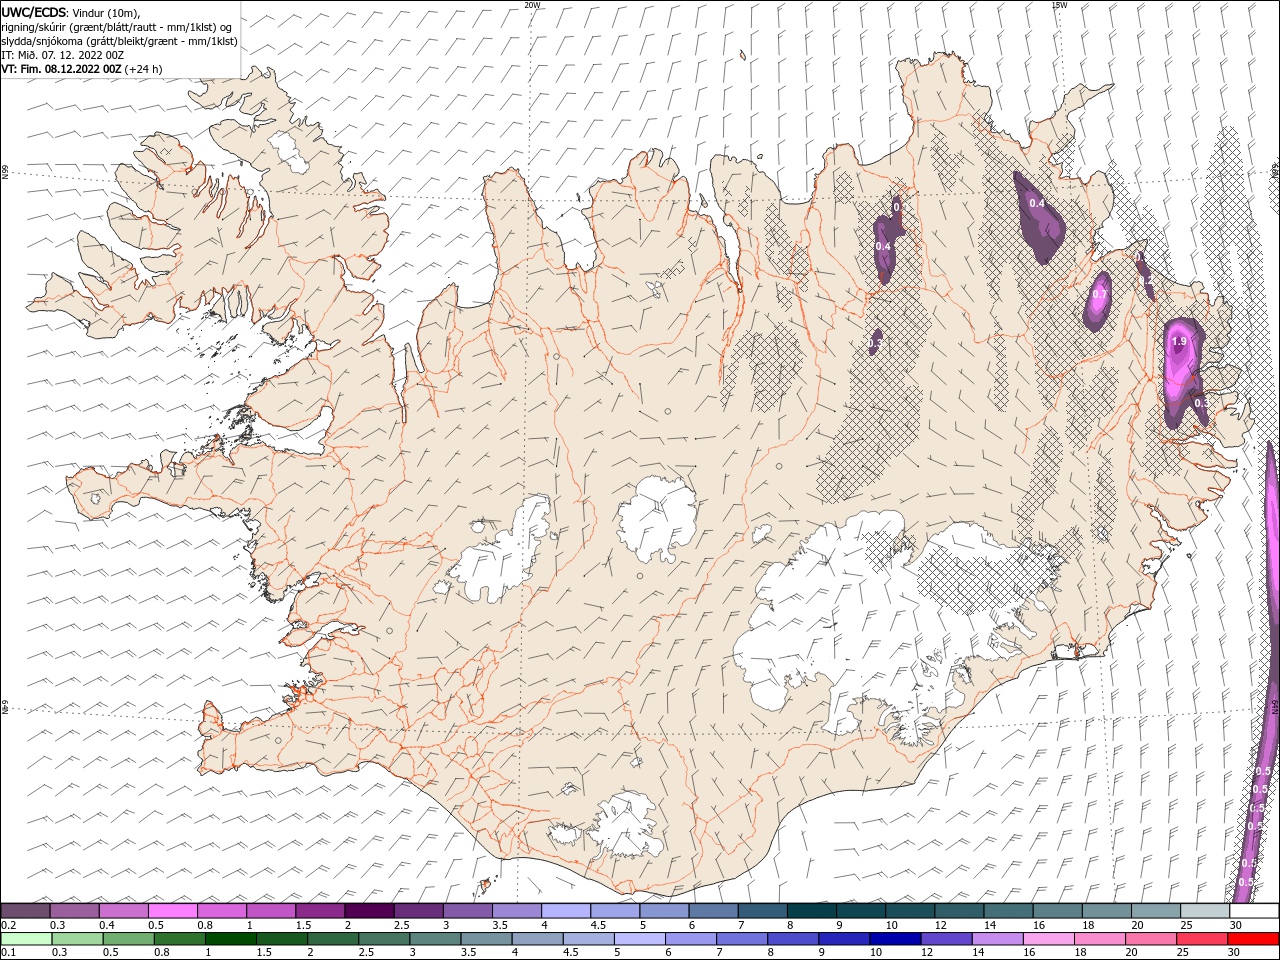
Task: Pick lower legend red swatch at 30
Action: click(x=1253, y=939)
